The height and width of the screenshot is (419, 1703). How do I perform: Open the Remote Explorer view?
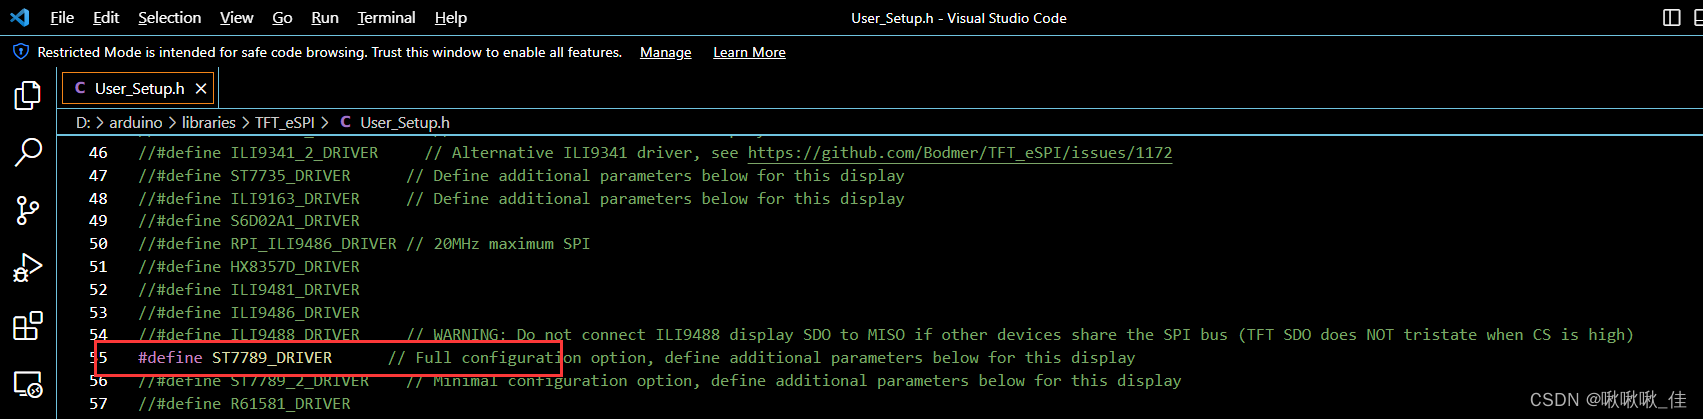[x=28, y=384]
